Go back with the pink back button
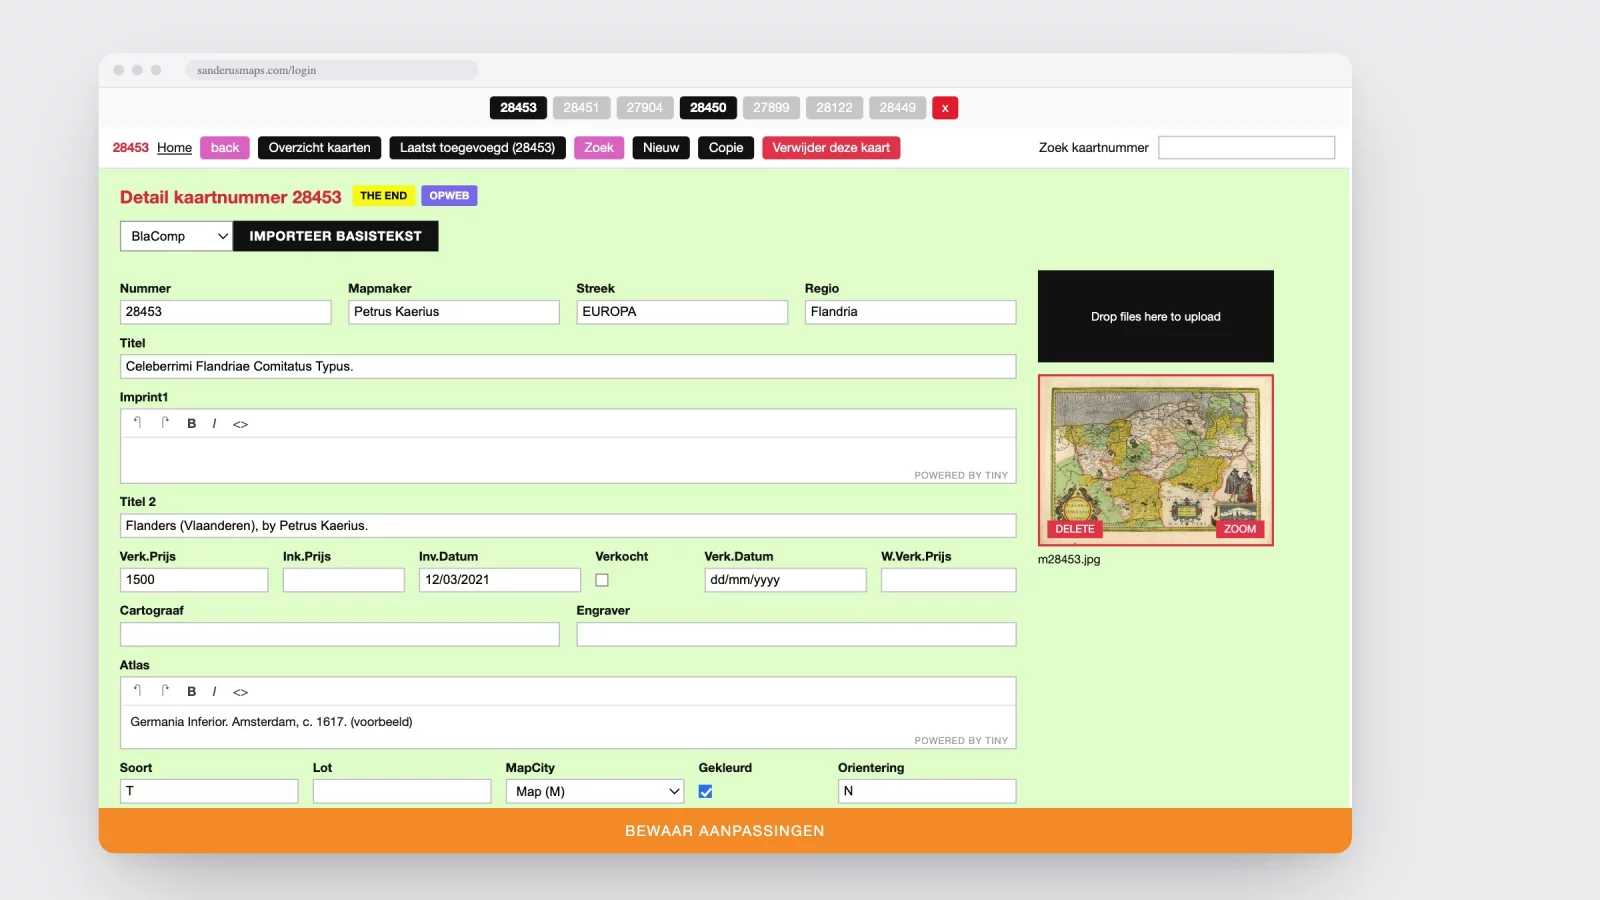The image size is (1600, 900). (x=225, y=148)
